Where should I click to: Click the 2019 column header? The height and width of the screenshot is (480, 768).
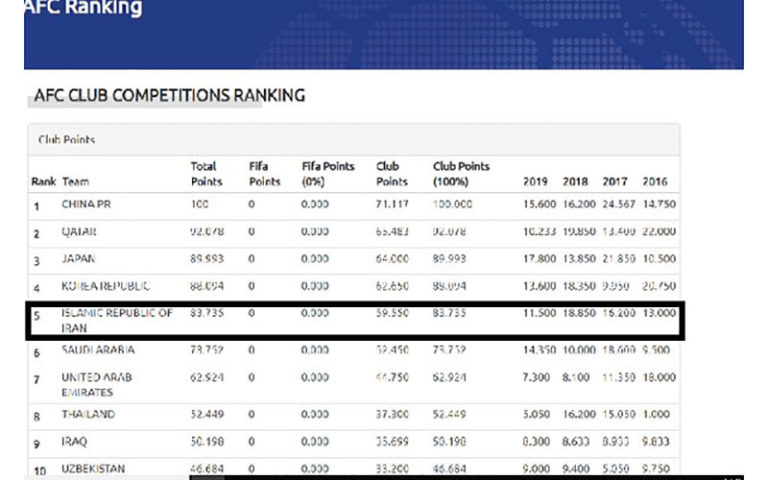pos(535,182)
